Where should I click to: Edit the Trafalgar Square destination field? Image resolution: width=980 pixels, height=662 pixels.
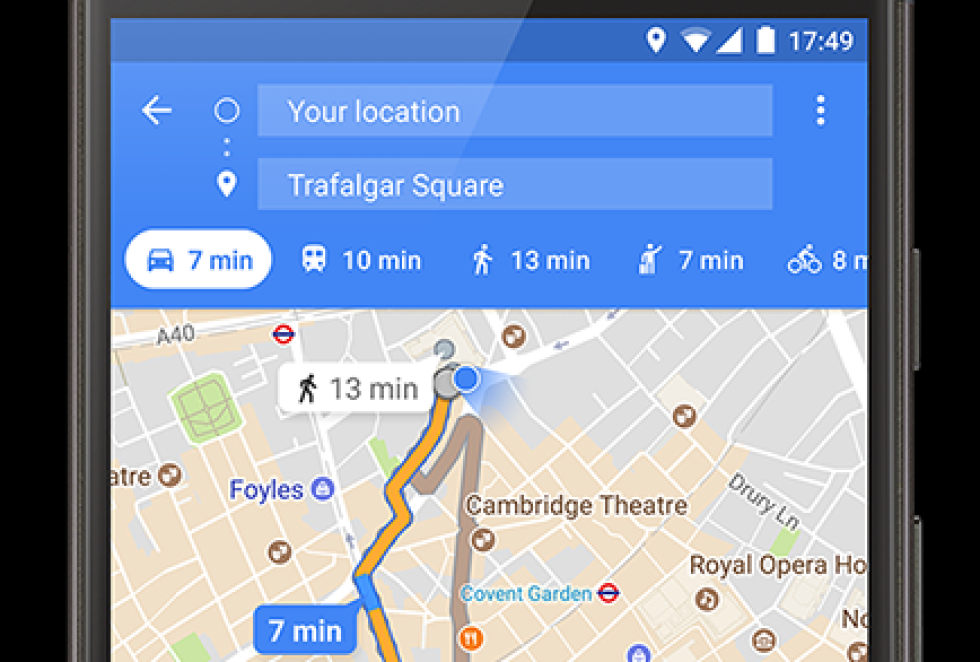click(x=514, y=184)
